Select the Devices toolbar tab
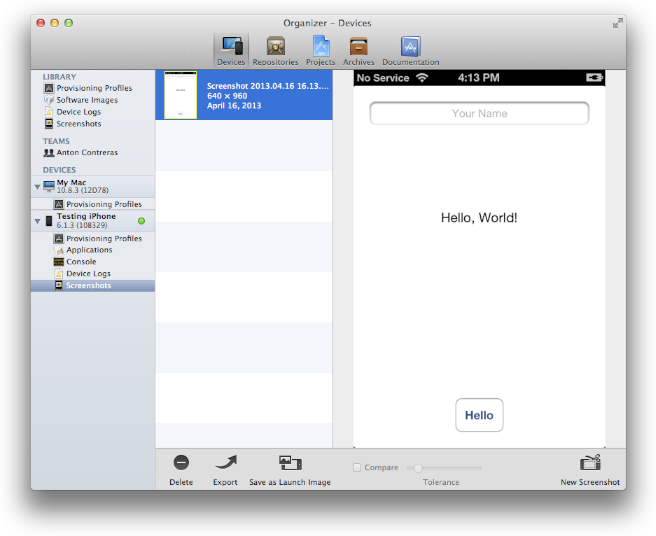Screen dimensions: 656x536 click(231, 48)
